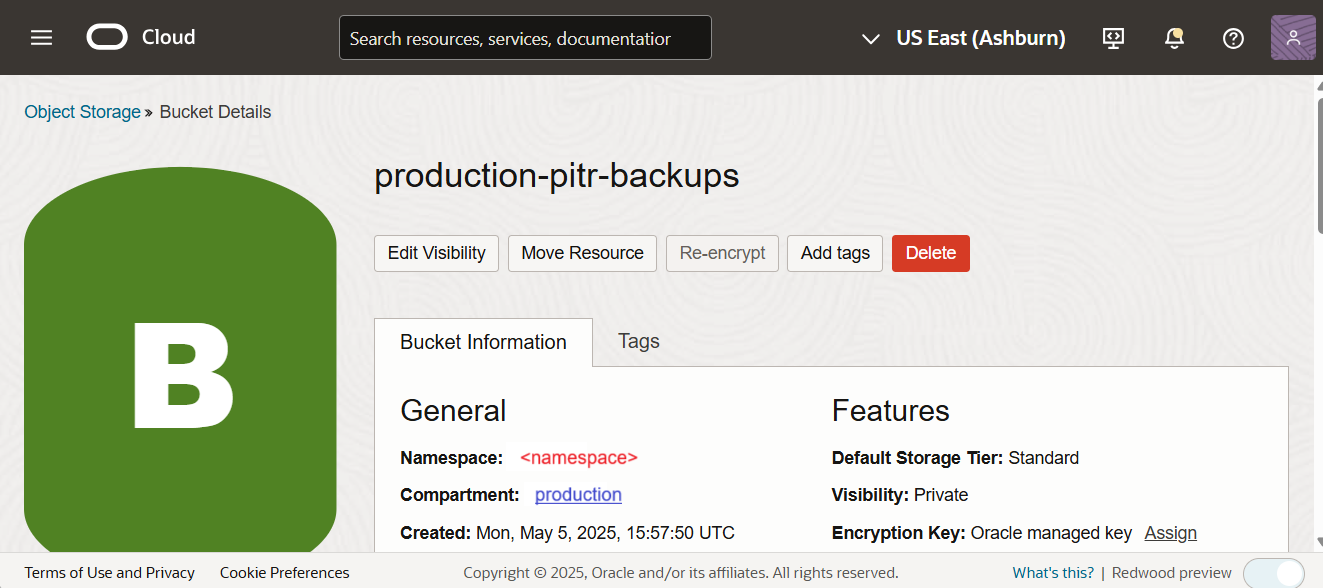Open the announcements bell icon
Viewport: 1323px width, 588px height.
coord(1175,38)
